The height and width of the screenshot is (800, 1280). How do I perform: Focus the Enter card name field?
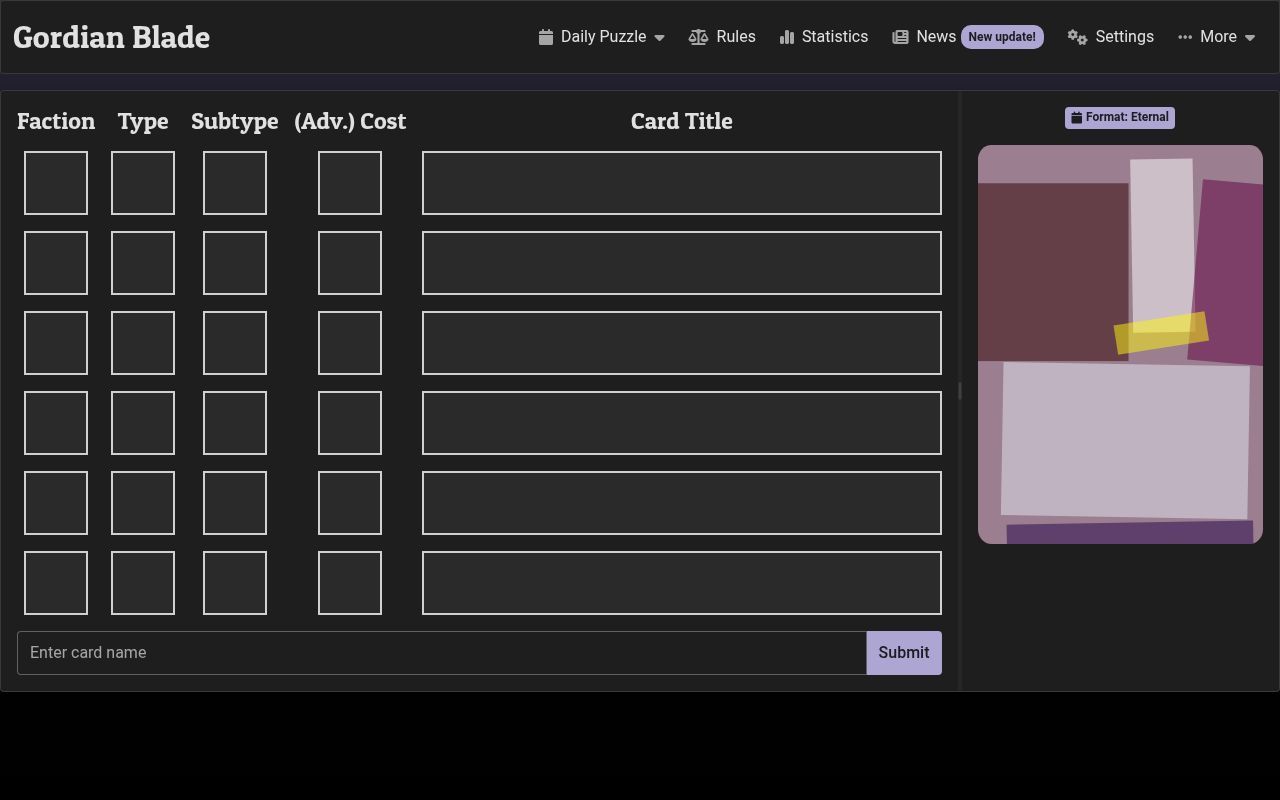442,653
